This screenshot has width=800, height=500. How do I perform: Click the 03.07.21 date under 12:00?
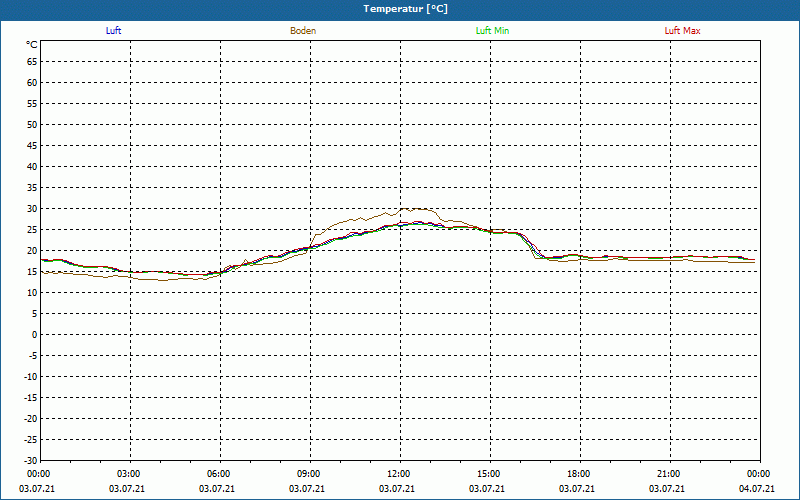tap(396, 489)
